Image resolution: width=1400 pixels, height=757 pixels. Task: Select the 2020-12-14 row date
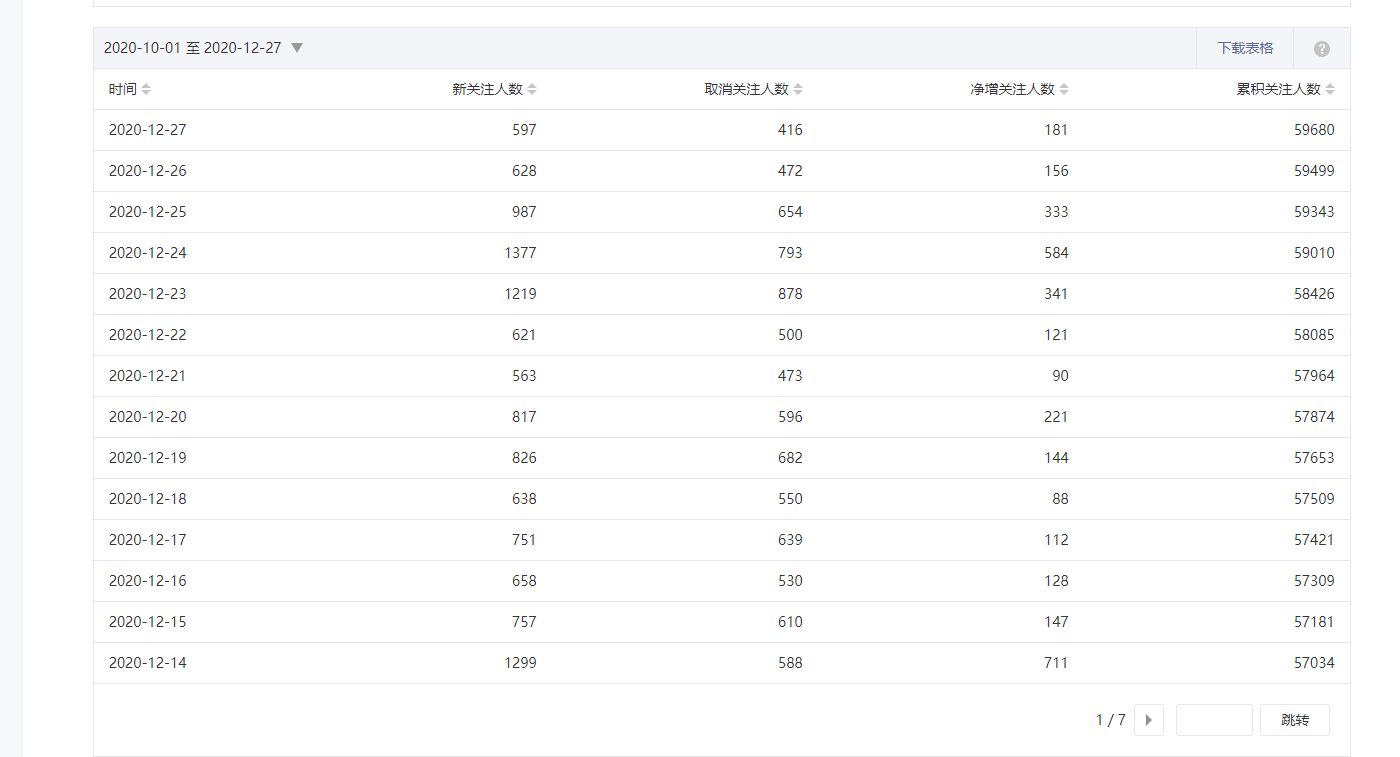(148, 663)
